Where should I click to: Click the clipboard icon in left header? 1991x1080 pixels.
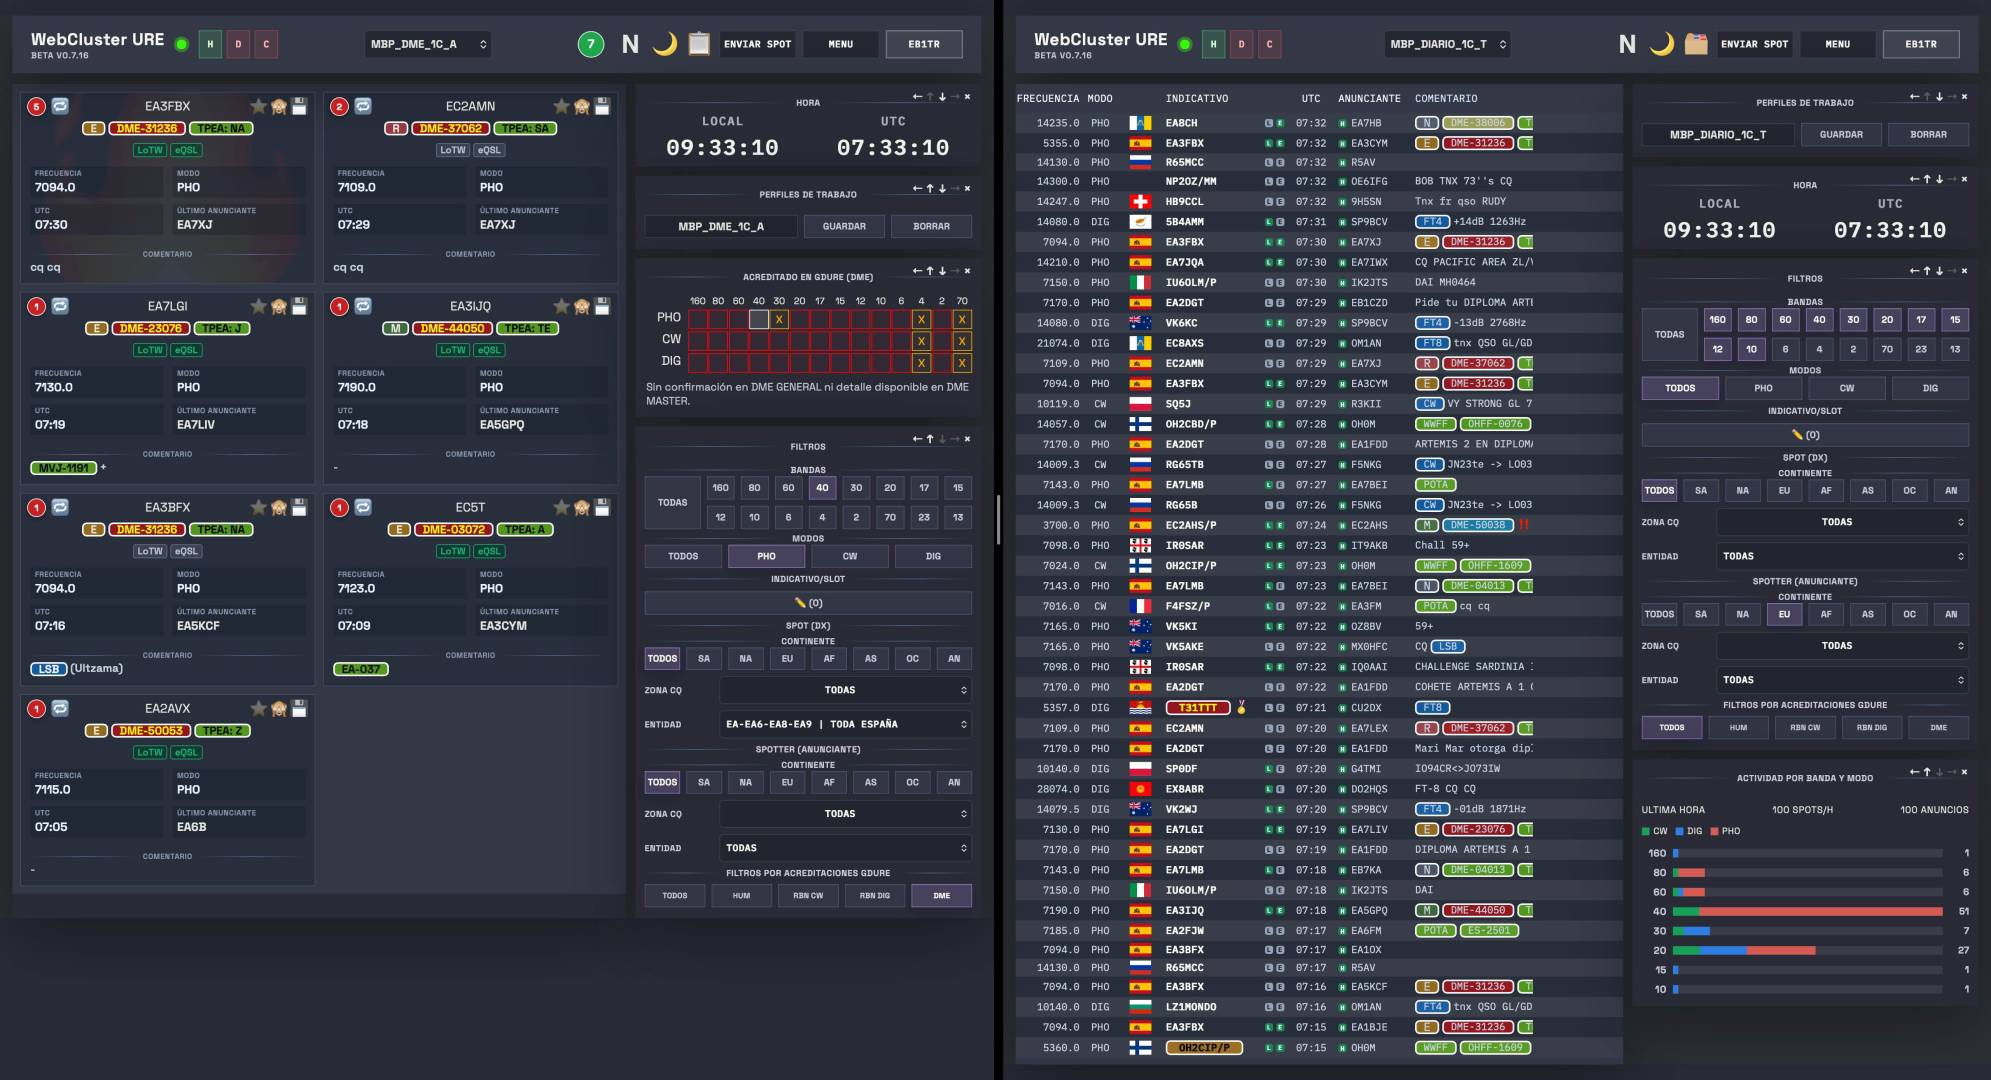[x=699, y=44]
